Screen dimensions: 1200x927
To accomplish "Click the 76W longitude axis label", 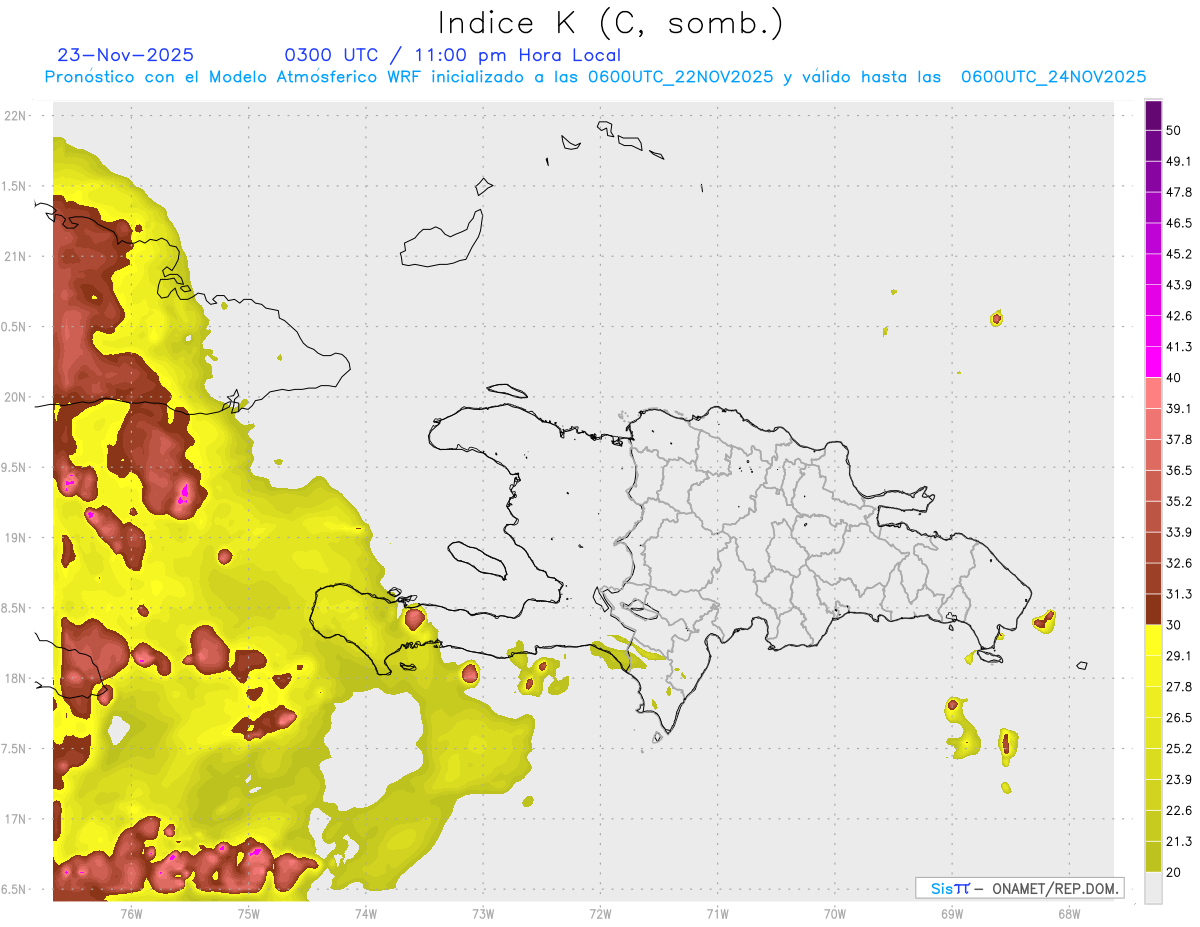I will (131, 913).
